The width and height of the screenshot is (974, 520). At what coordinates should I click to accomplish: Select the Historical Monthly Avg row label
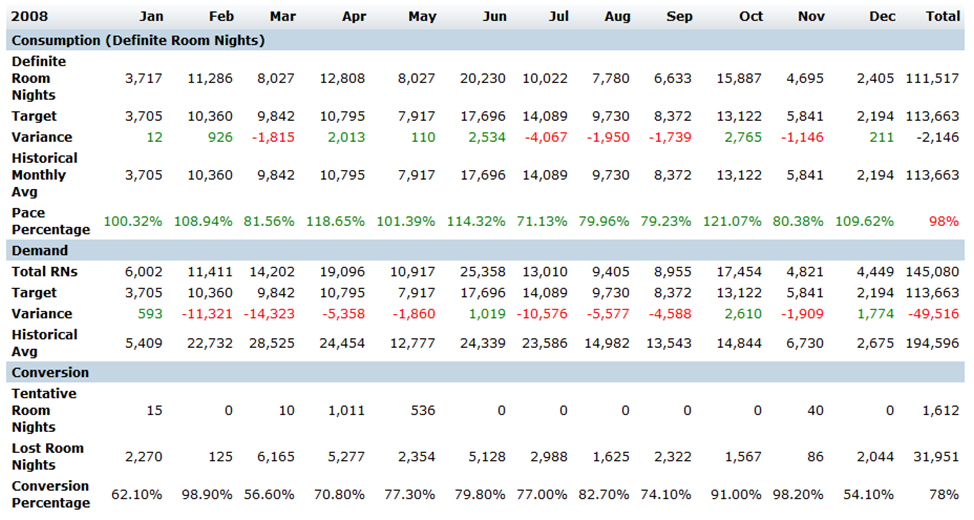point(45,175)
